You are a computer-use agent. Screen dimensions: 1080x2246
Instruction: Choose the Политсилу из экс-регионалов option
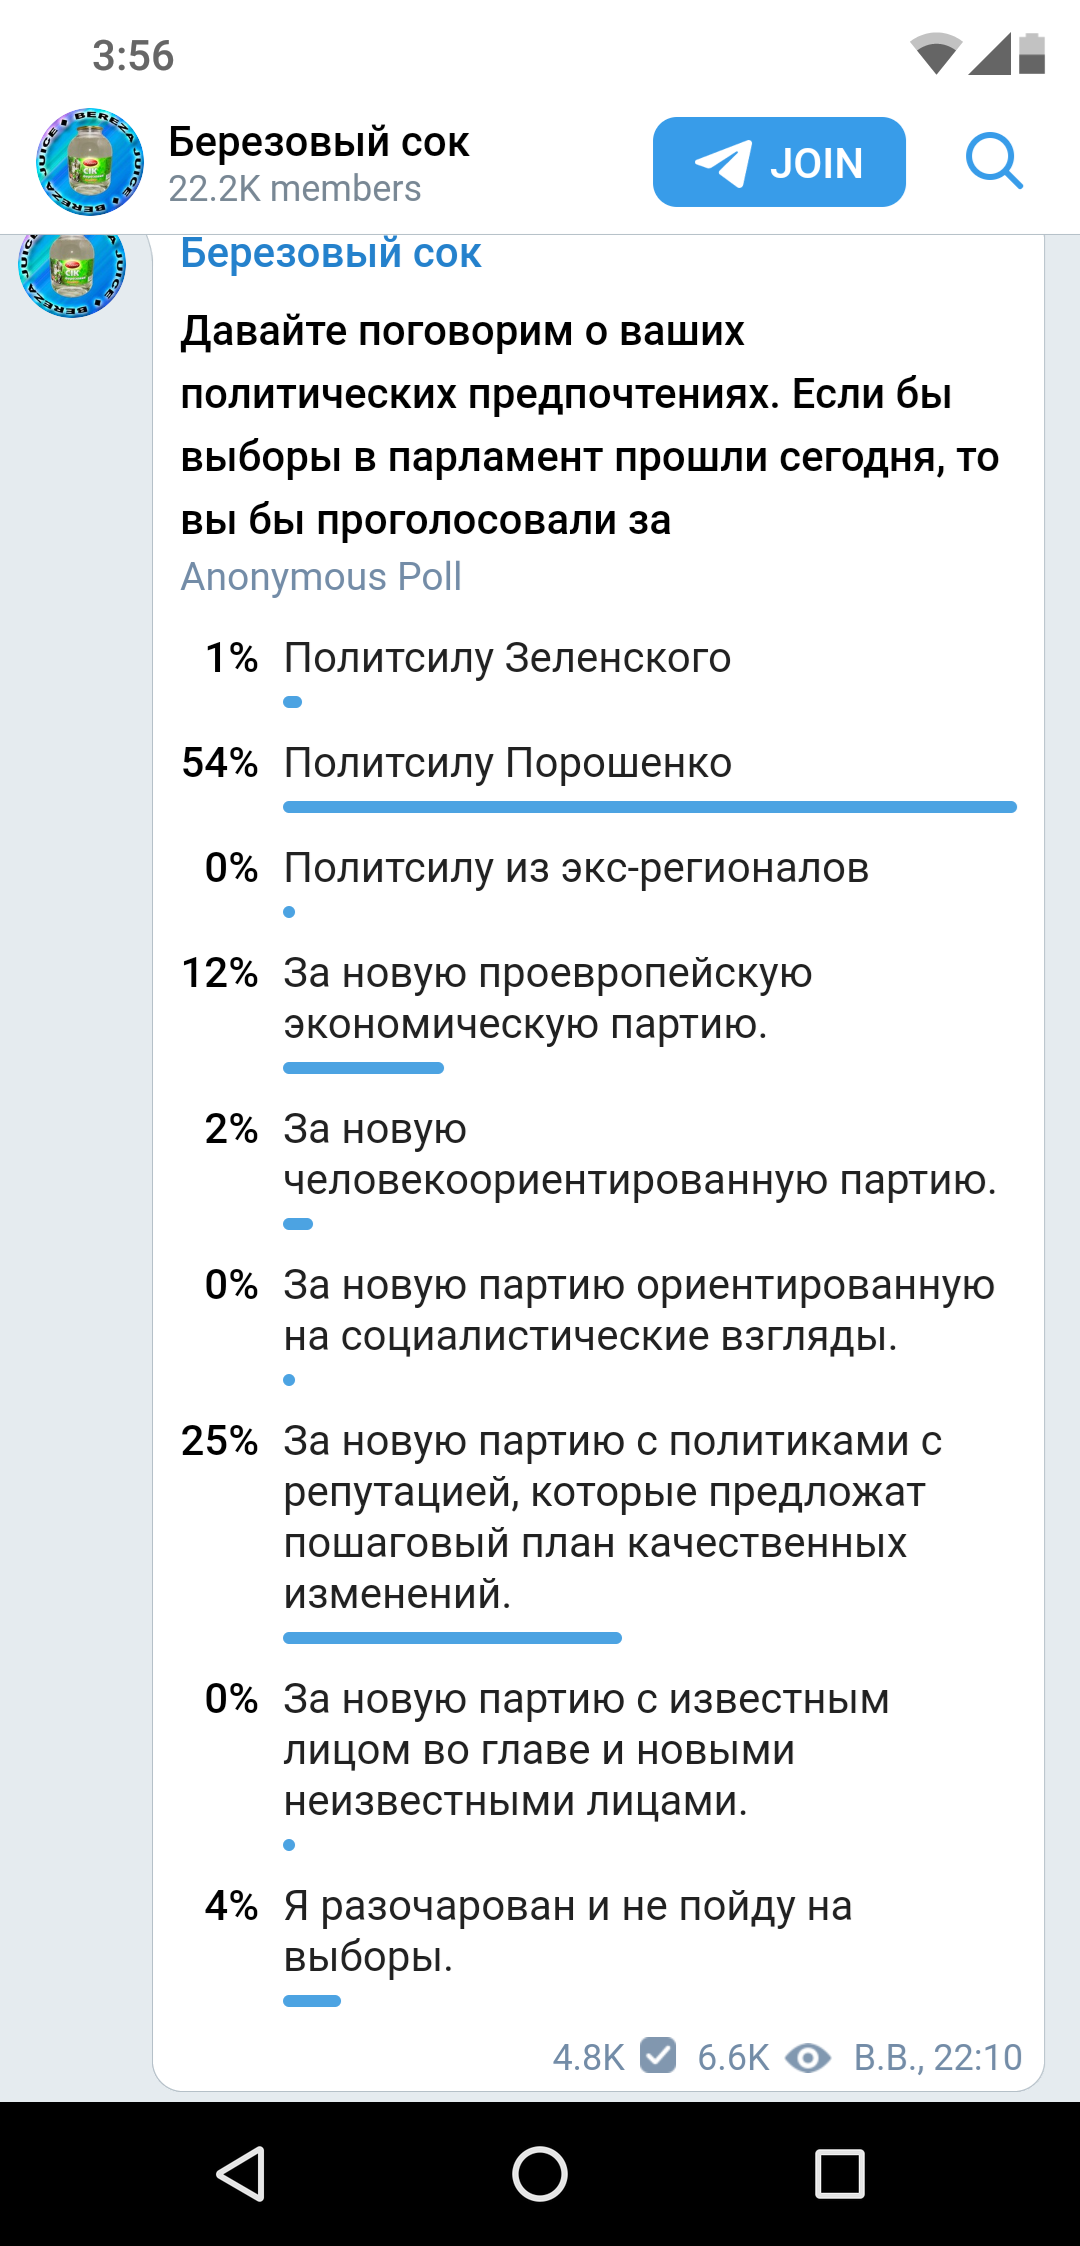point(598,881)
